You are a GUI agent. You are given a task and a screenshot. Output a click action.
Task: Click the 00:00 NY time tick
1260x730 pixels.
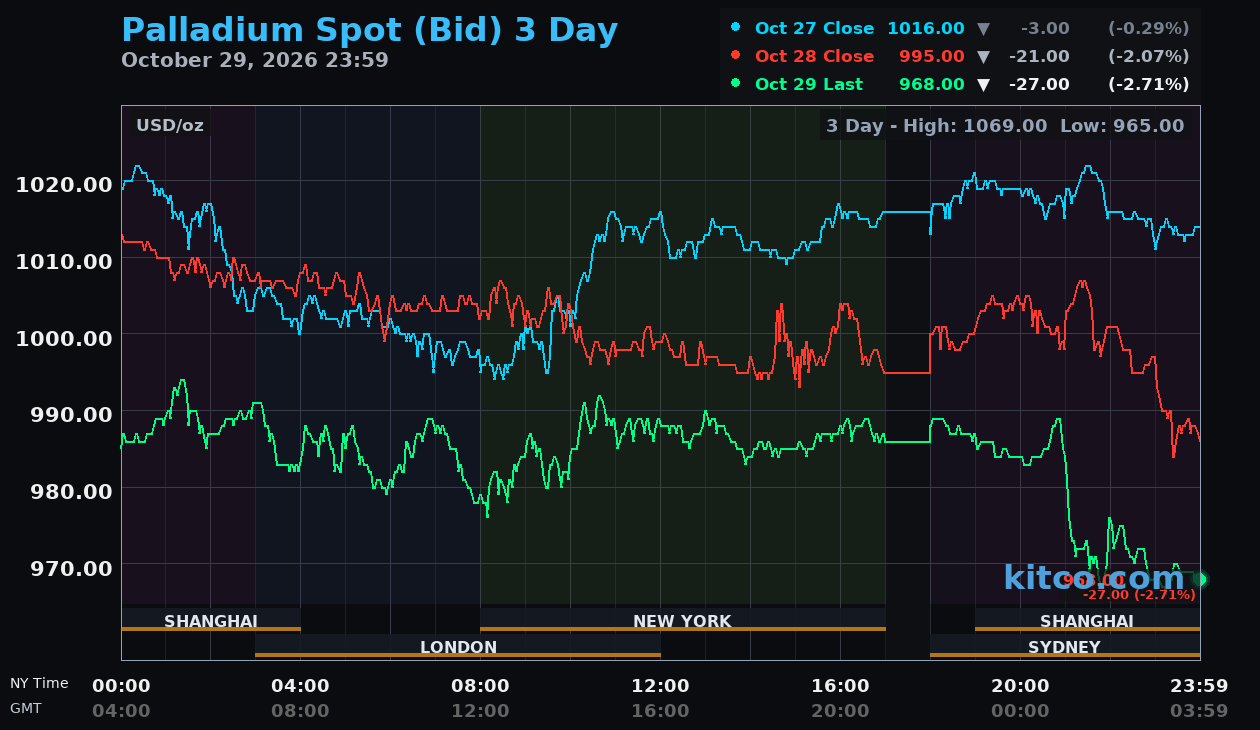pyautogui.click(x=121, y=686)
